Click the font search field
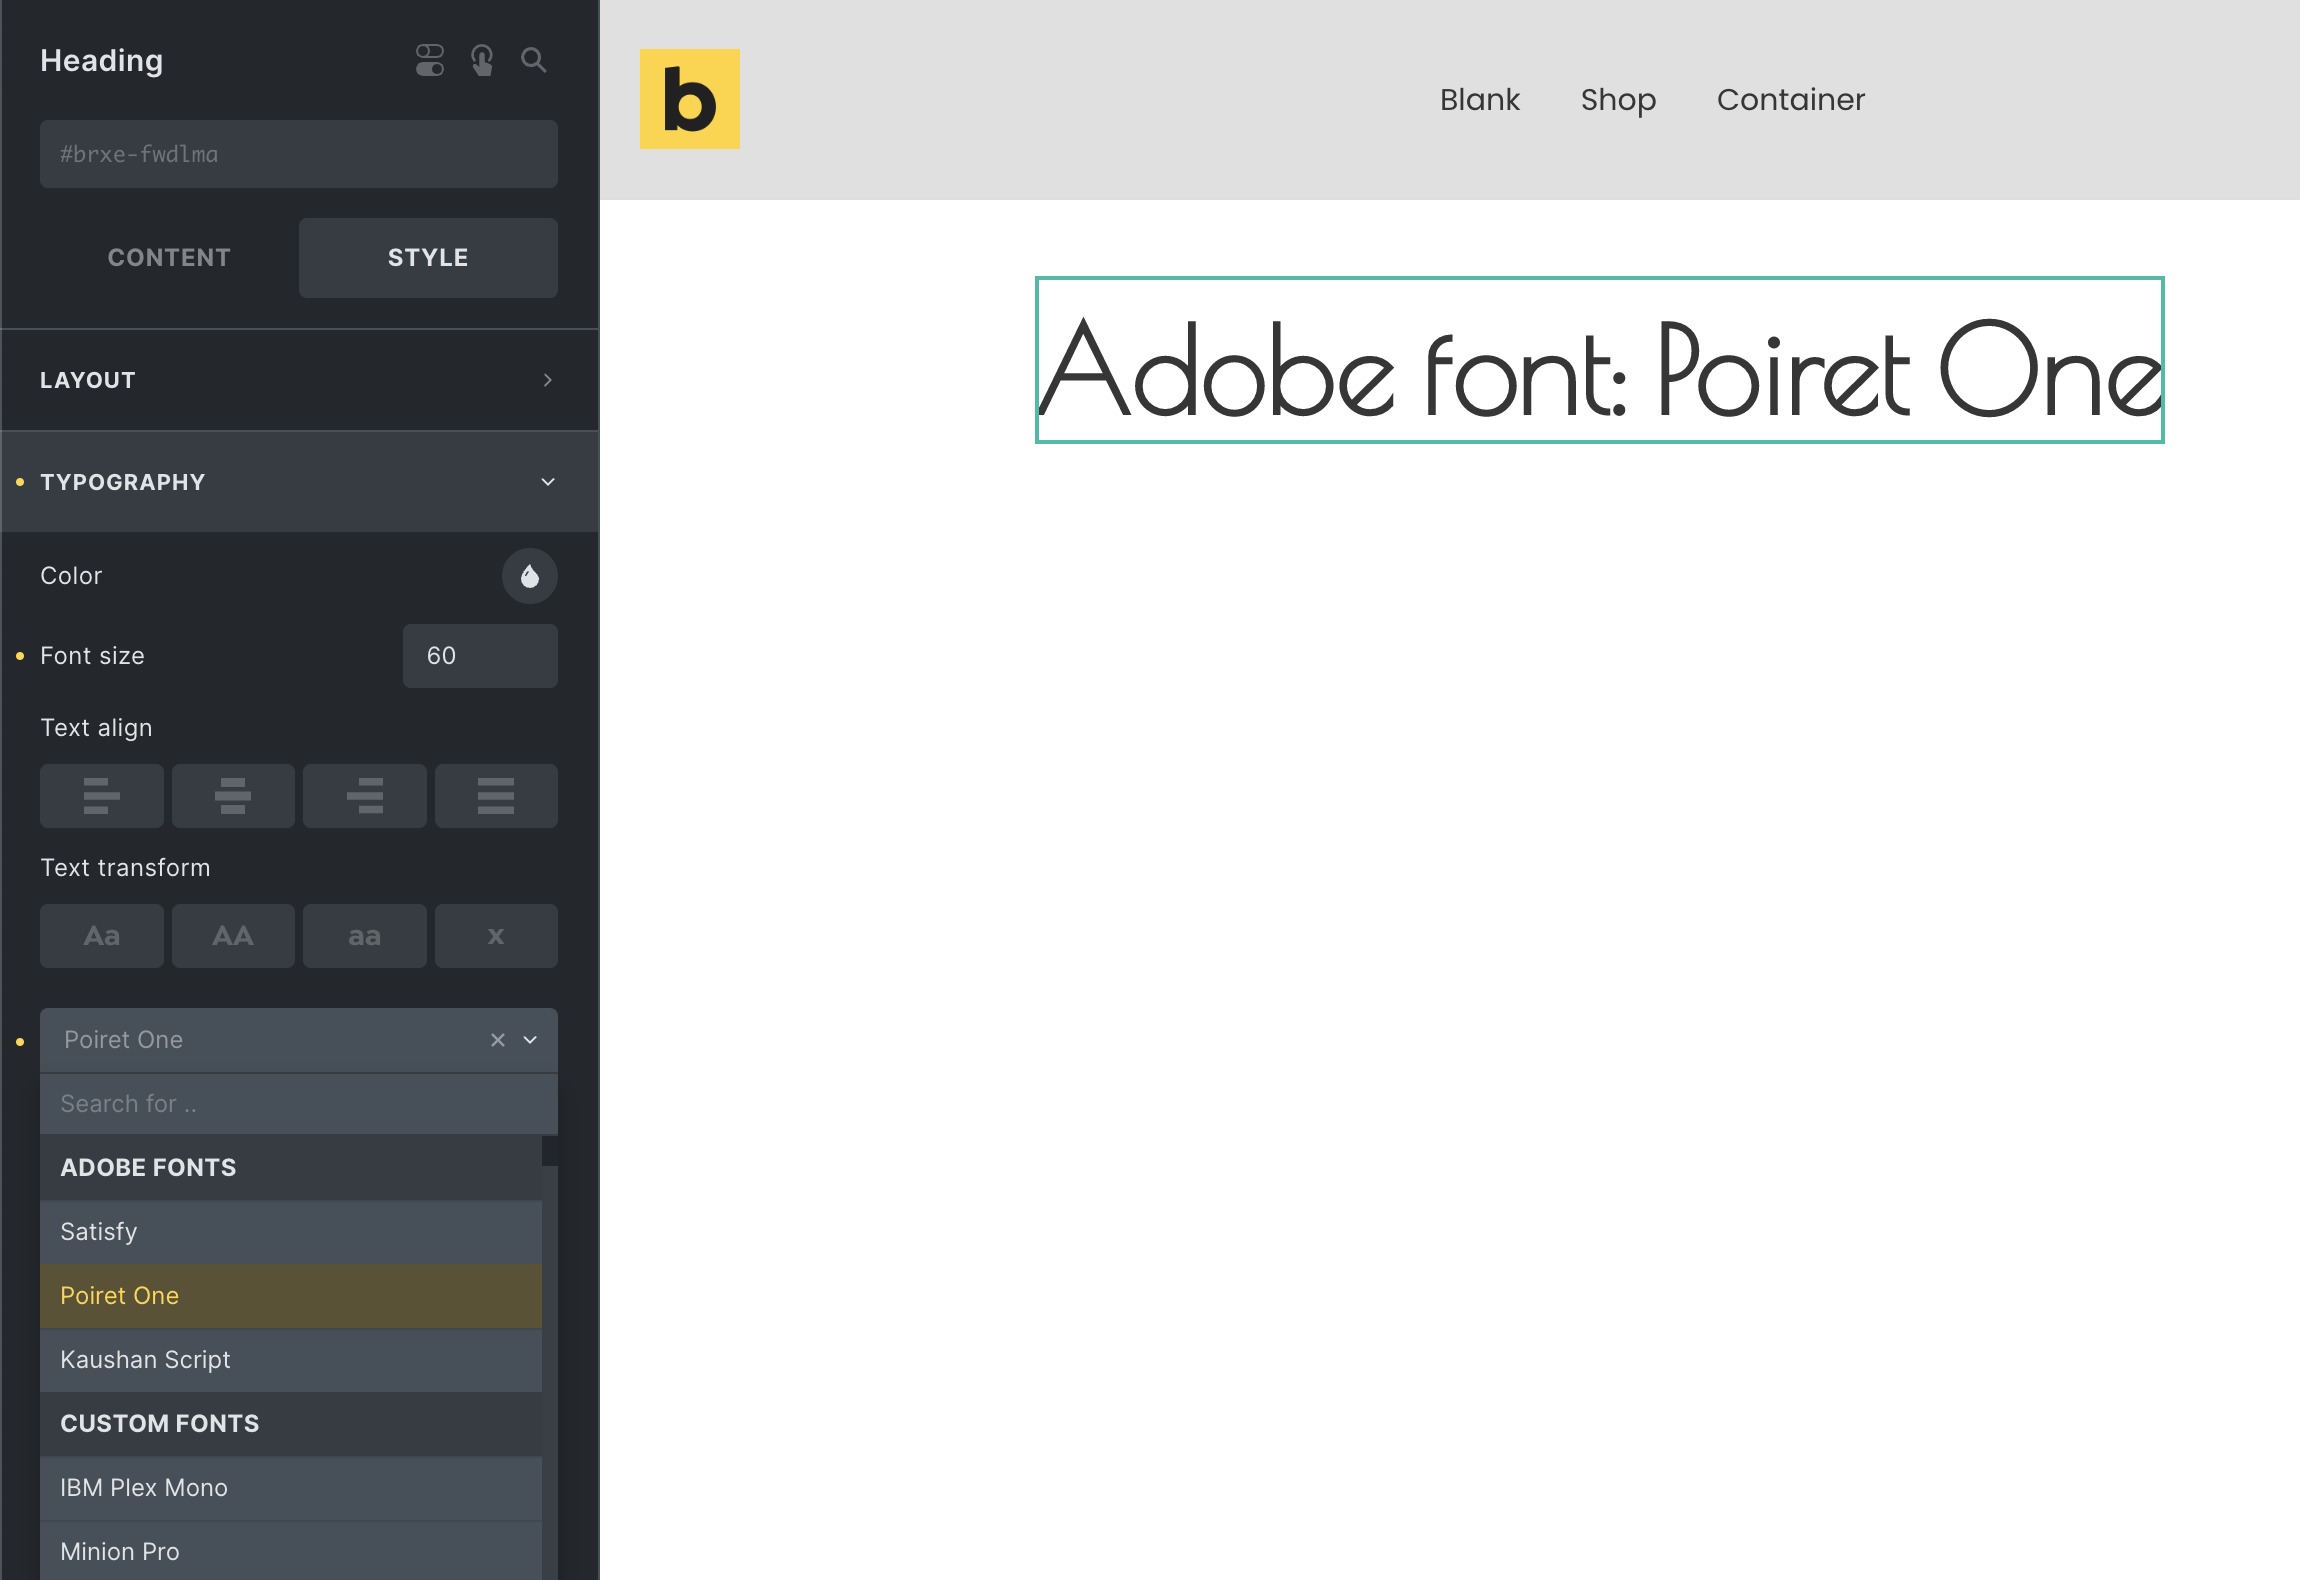This screenshot has width=2300, height=1580. (x=298, y=1104)
